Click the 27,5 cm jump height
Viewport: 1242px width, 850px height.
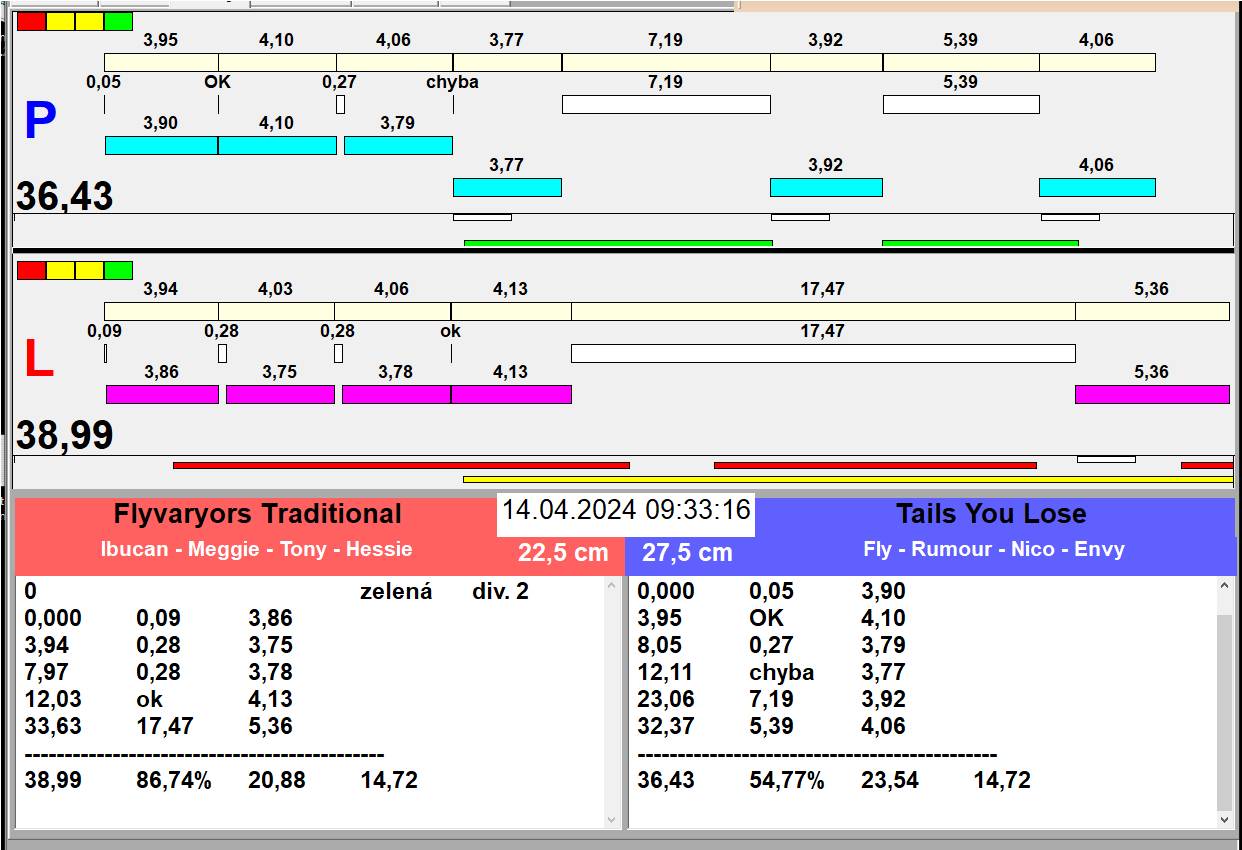coord(687,553)
